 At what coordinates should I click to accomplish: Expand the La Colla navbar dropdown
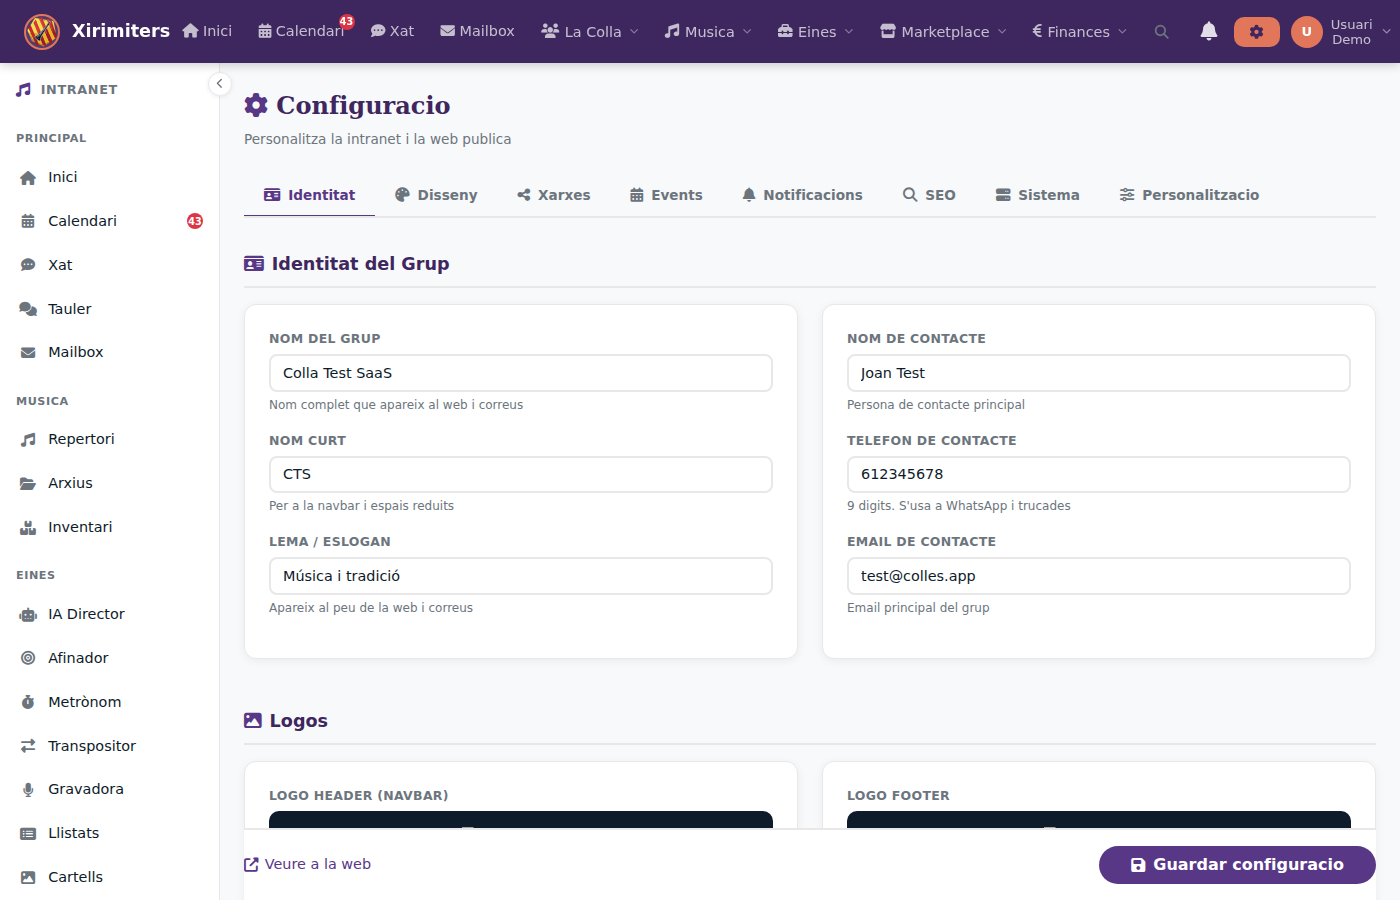[x=589, y=31]
